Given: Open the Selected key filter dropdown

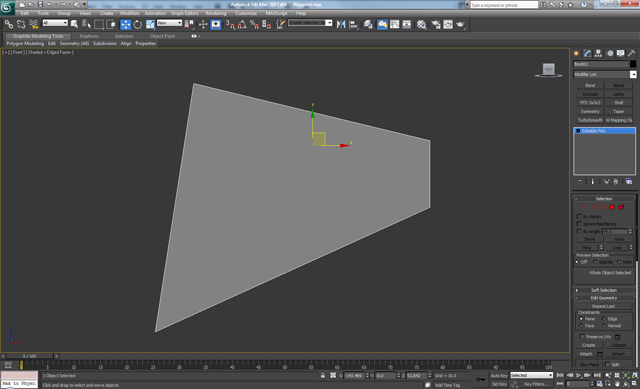Looking at the screenshot, I should (531, 375).
